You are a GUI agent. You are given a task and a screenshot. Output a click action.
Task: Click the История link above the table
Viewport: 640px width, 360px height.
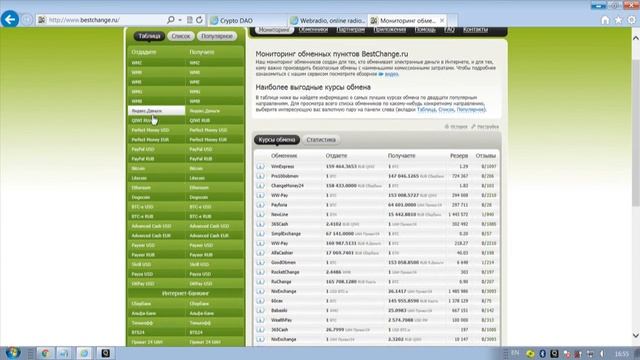coord(459,127)
